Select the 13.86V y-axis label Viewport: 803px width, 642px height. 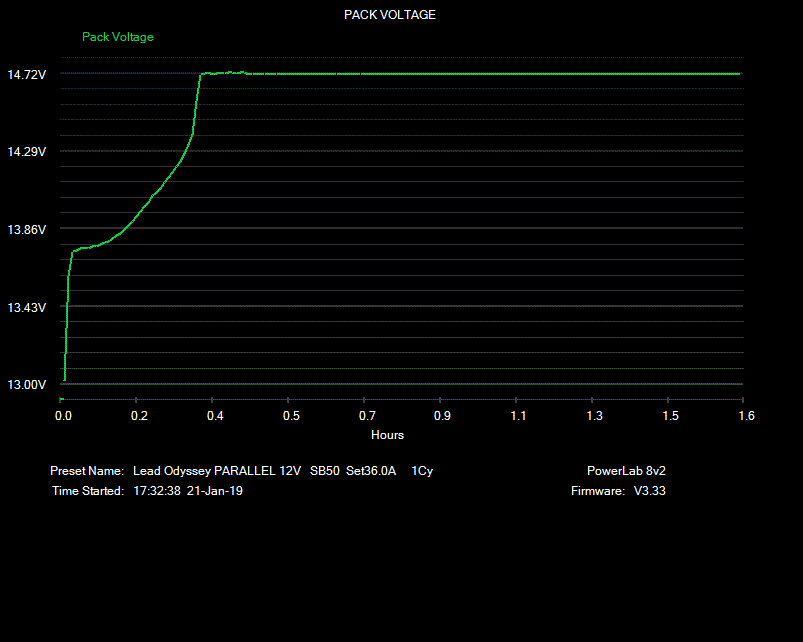point(27,230)
